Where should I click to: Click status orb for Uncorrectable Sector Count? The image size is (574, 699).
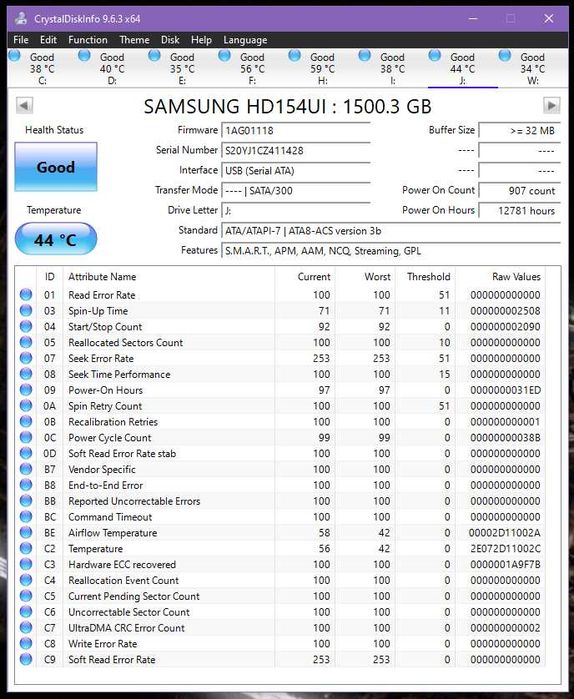[26, 612]
